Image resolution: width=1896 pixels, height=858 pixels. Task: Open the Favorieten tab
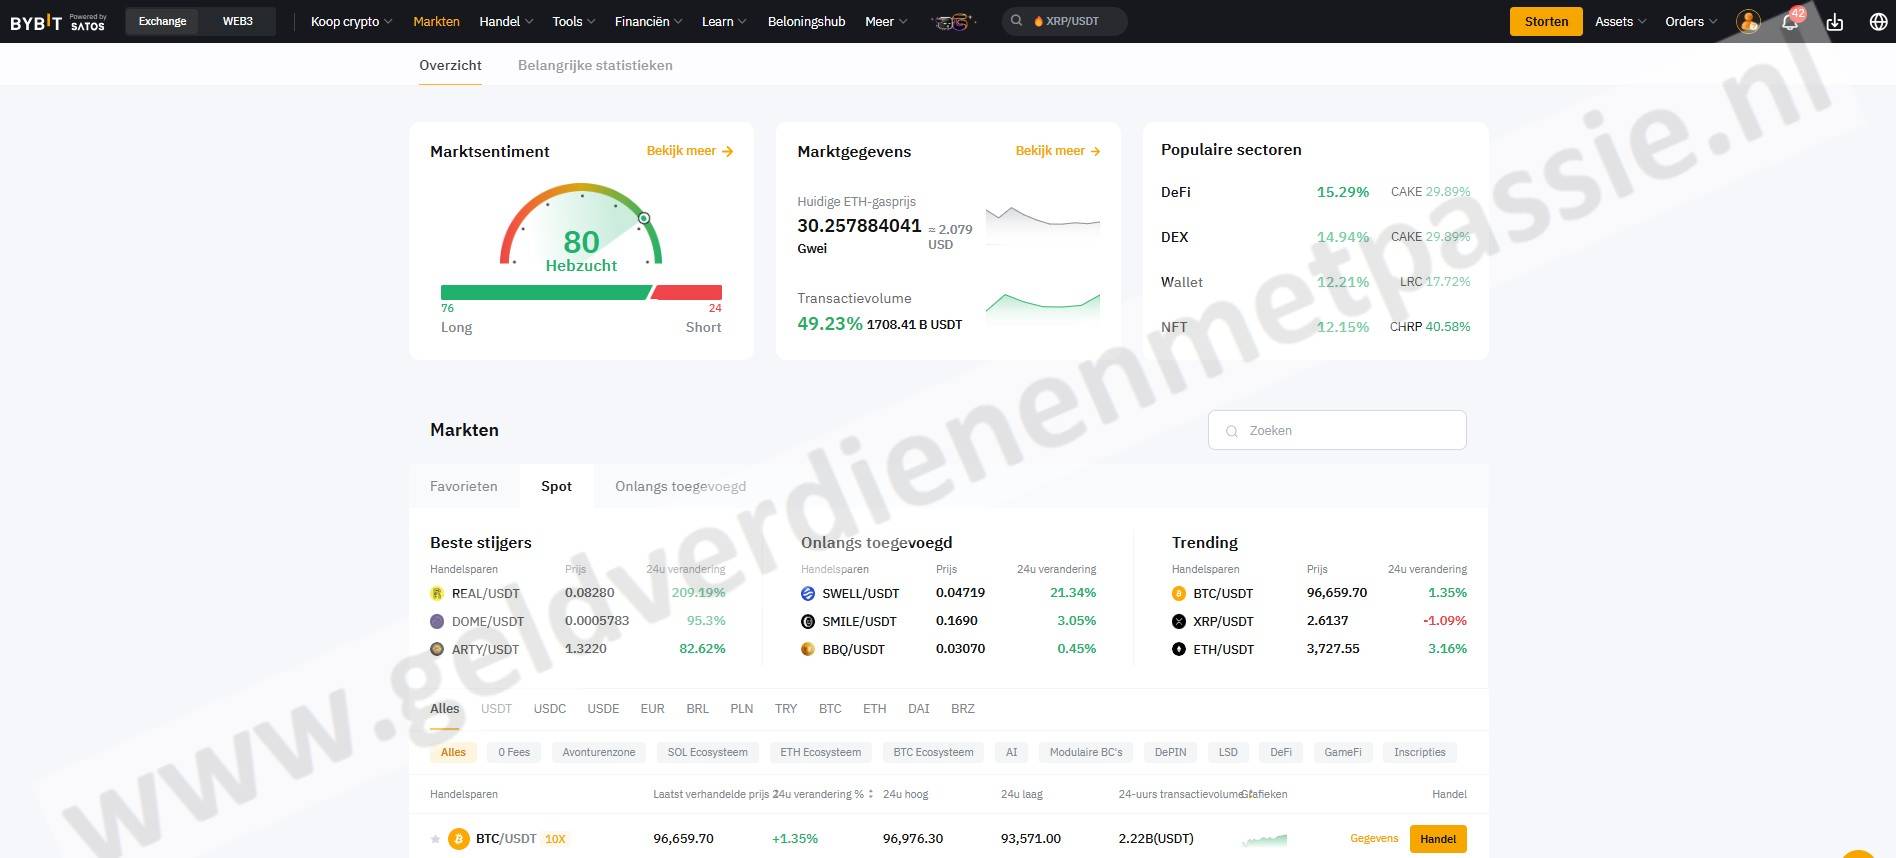coord(463,486)
